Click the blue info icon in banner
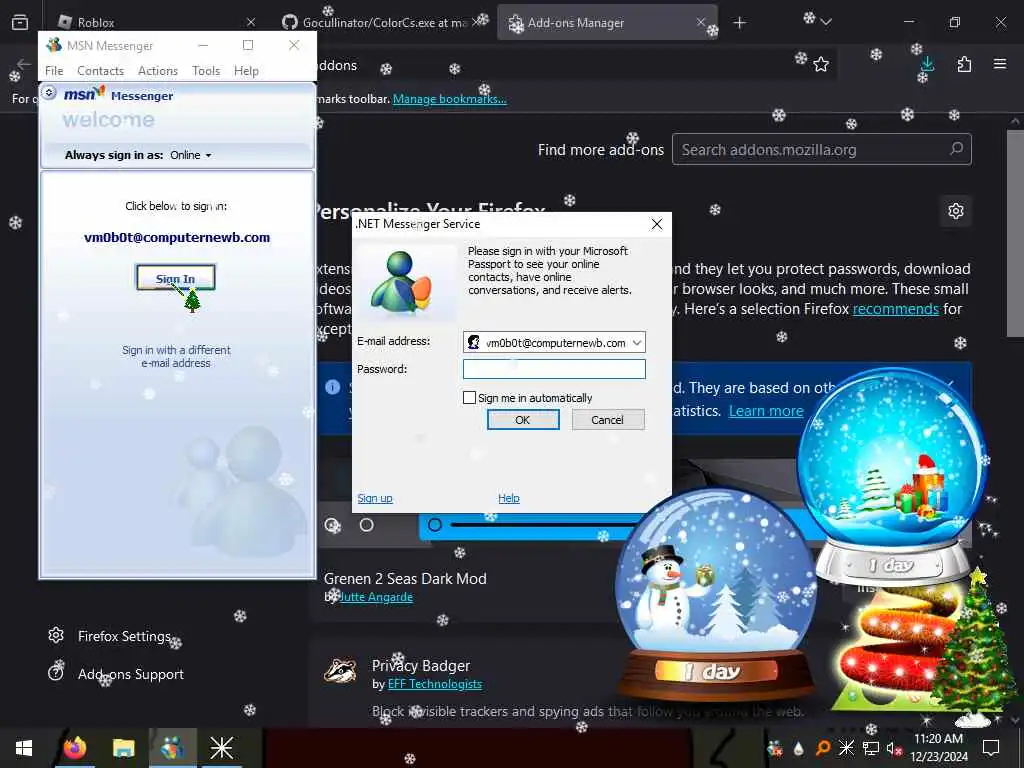Screen dimensions: 1024x768 [332, 387]
